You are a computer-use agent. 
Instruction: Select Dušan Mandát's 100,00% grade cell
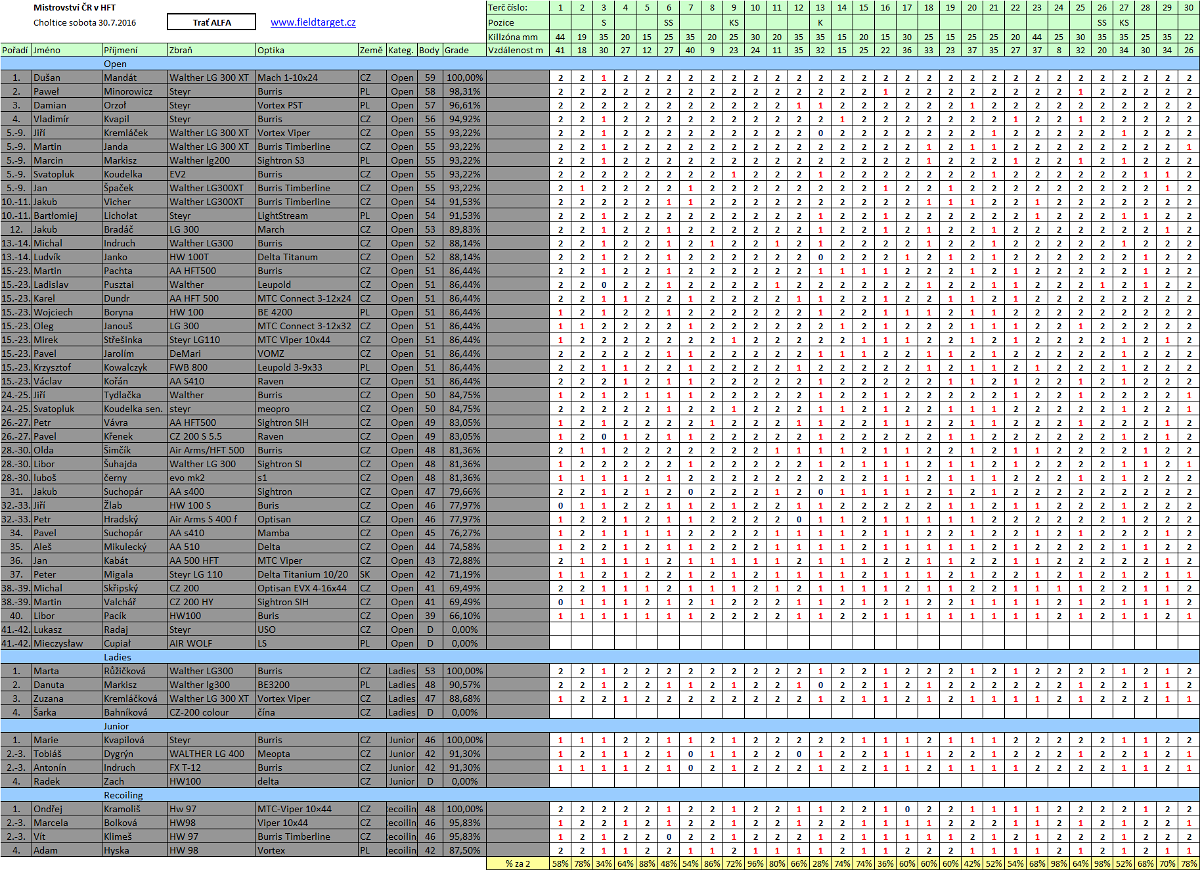point(461,77)
